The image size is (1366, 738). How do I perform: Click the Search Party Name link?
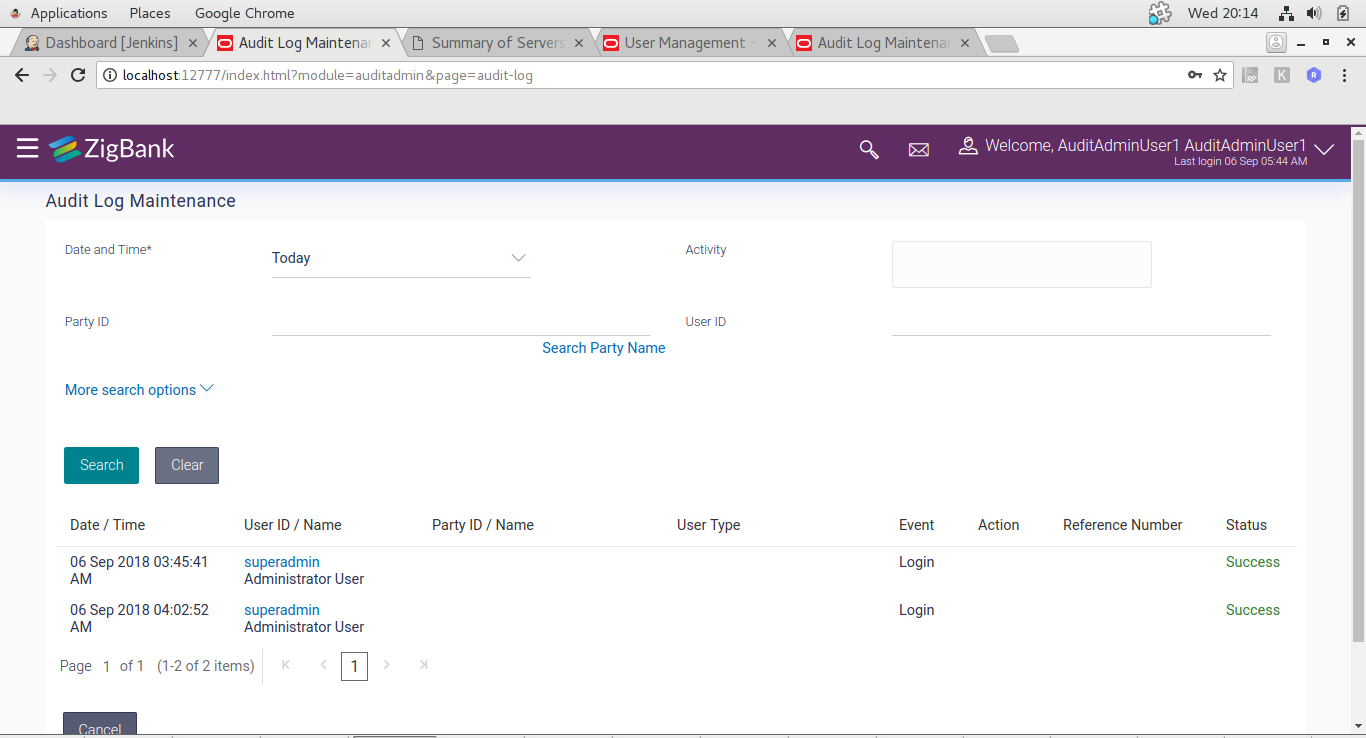(604, 348)
